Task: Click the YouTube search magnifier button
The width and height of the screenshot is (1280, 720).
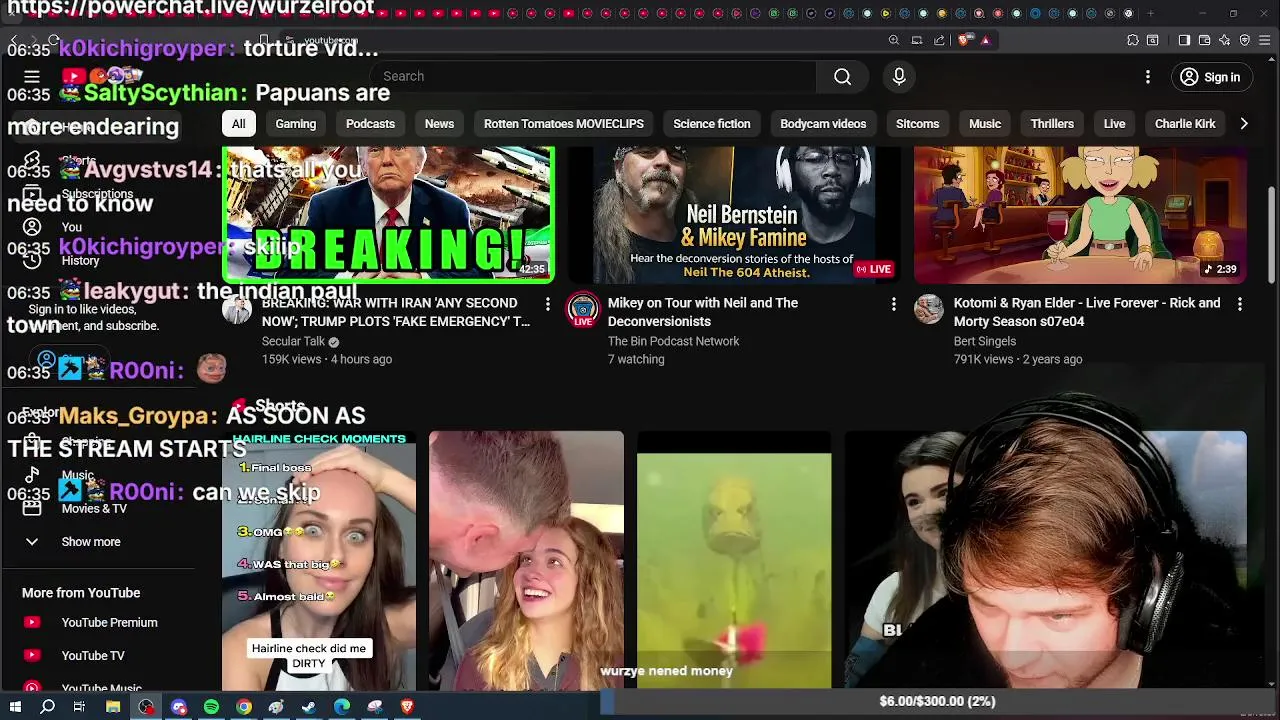Action: (842, 77)
